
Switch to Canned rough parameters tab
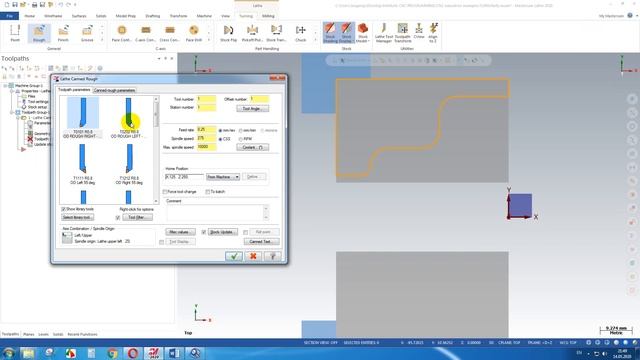coord(114,90)
